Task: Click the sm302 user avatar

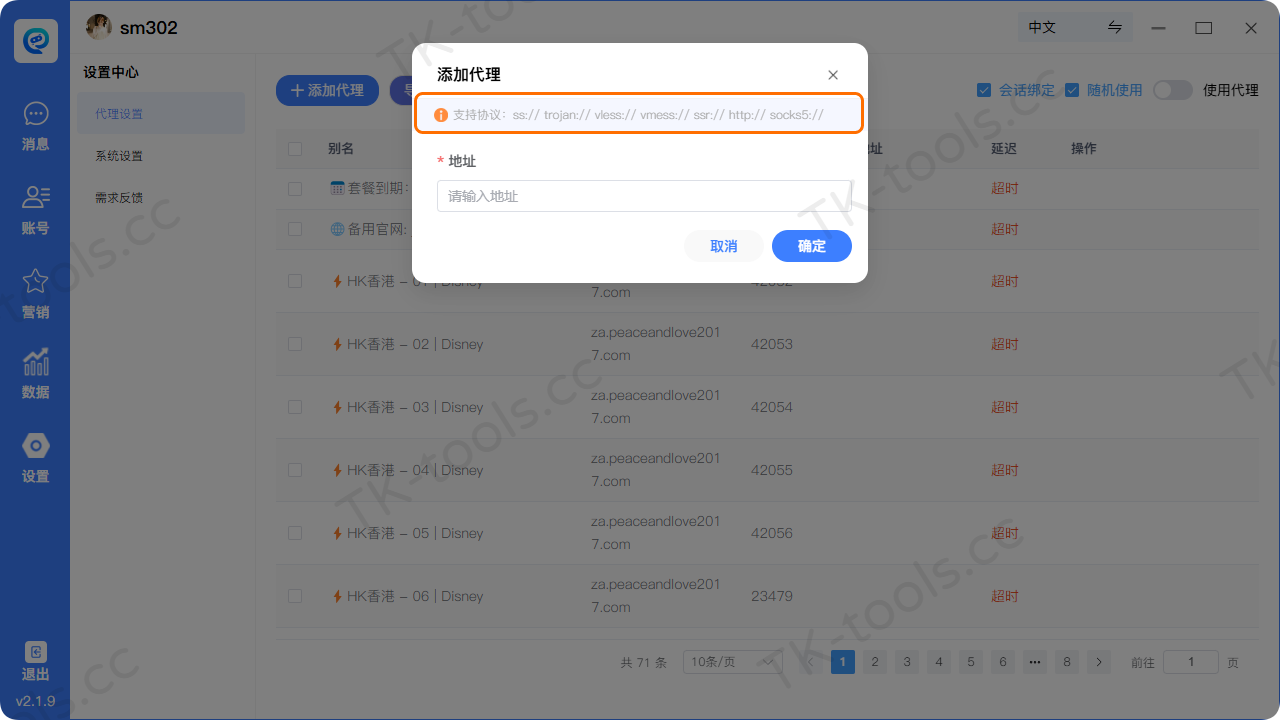Action: click(98, 27)
